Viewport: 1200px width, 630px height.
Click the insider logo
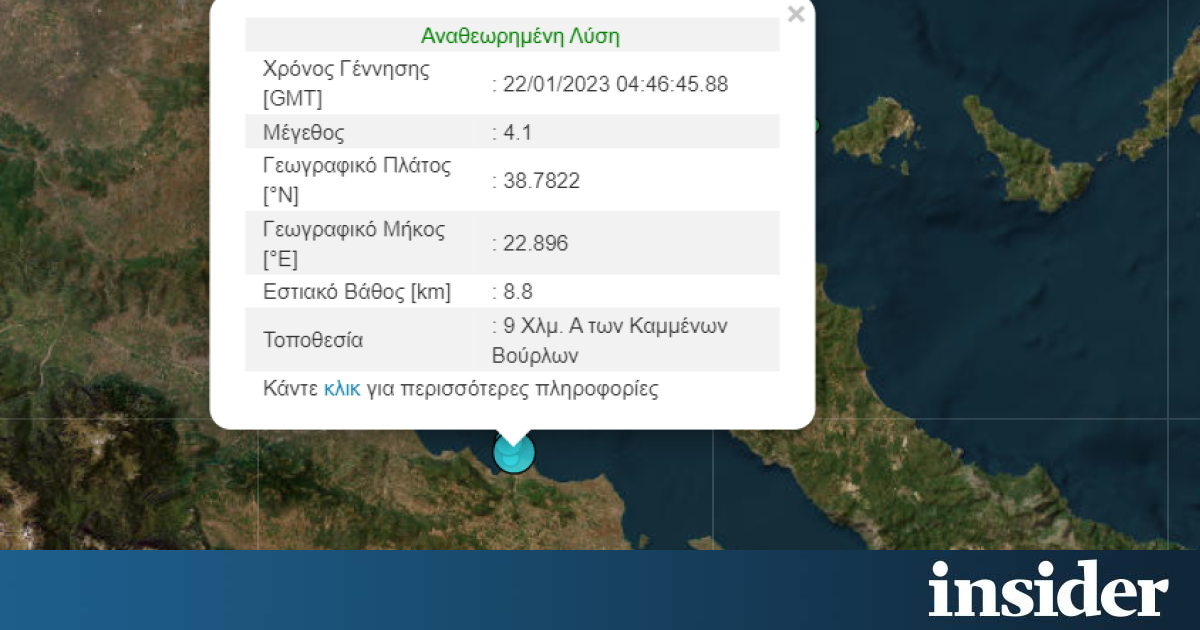[x=1047, y=589]
